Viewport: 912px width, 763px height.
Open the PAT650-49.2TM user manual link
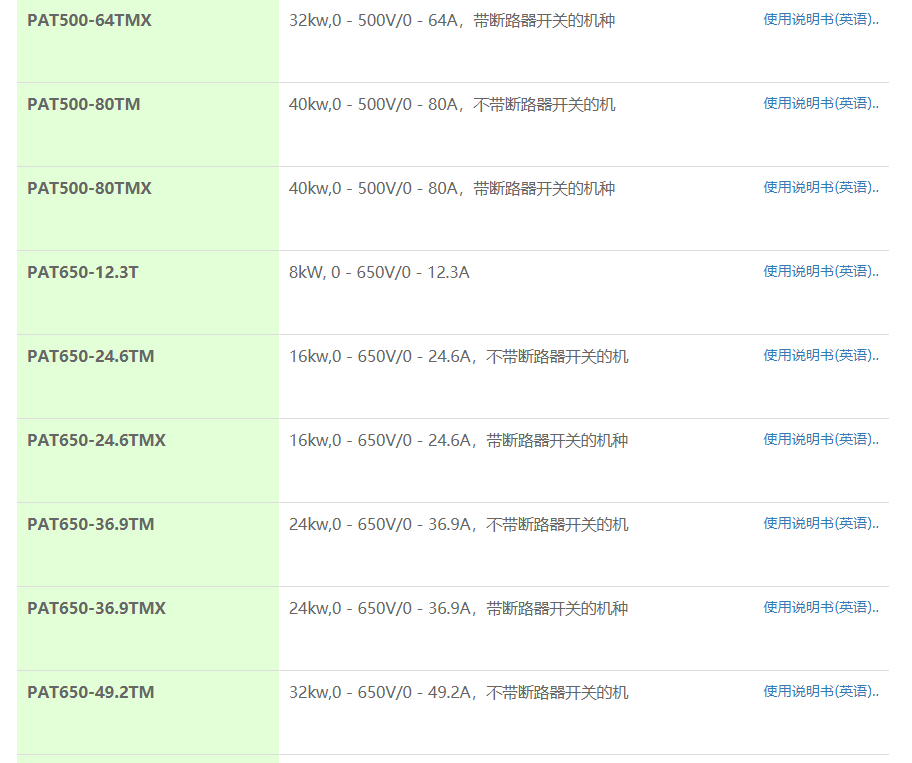coord(821,691)
